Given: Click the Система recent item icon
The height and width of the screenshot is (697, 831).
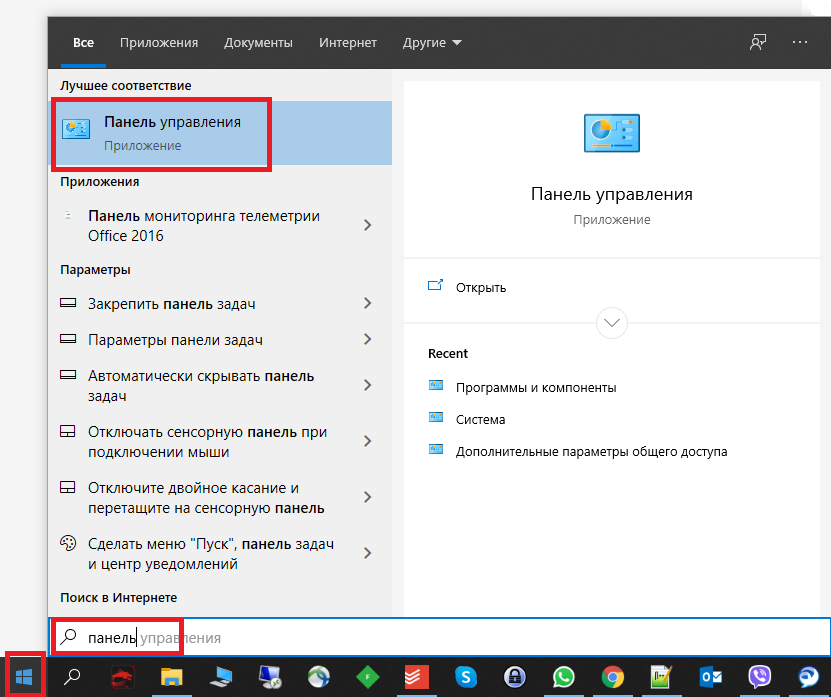Looking at the screenshot, I should click(x=436, y=418).
